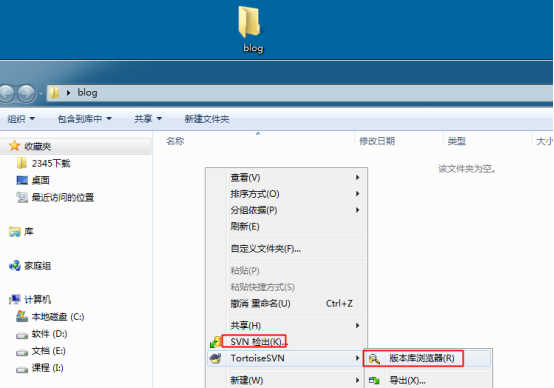
Task: Open the recent locations dropdown beside Forward
Action: pyautogui.click(x=41, y=94)
